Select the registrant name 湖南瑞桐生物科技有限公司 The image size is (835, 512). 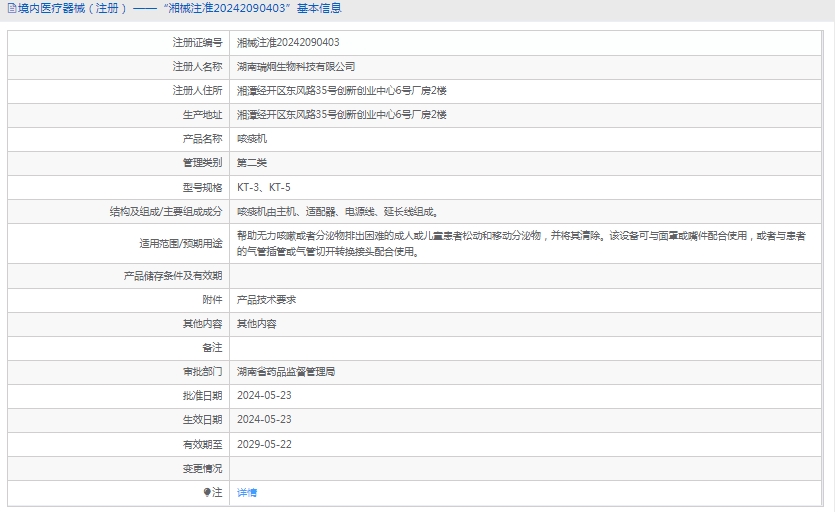296,67
